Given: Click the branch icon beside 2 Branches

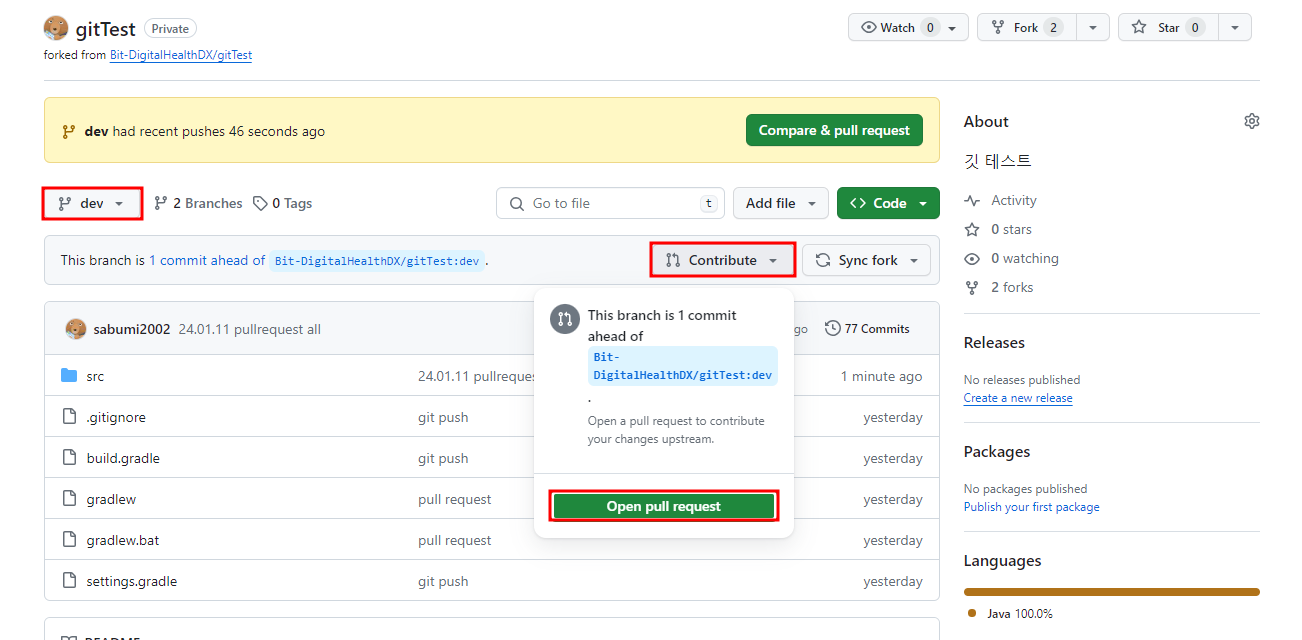Looking at the screenshot, I should [160, 203].
